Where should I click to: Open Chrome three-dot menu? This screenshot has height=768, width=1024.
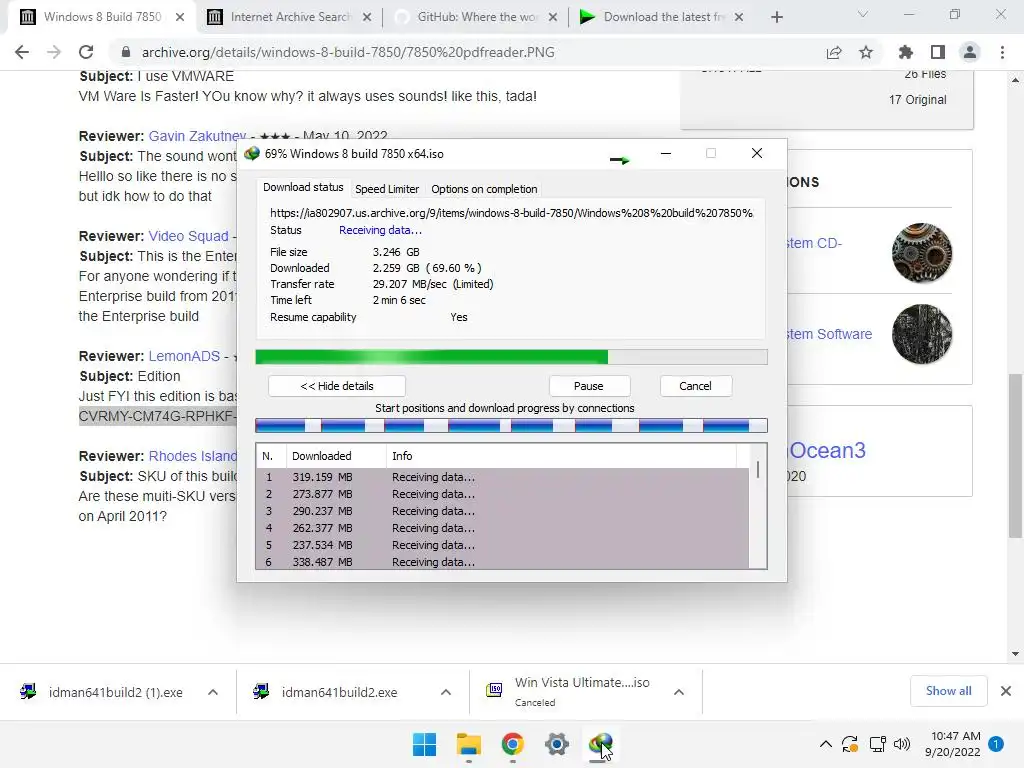pos(1002,52)
